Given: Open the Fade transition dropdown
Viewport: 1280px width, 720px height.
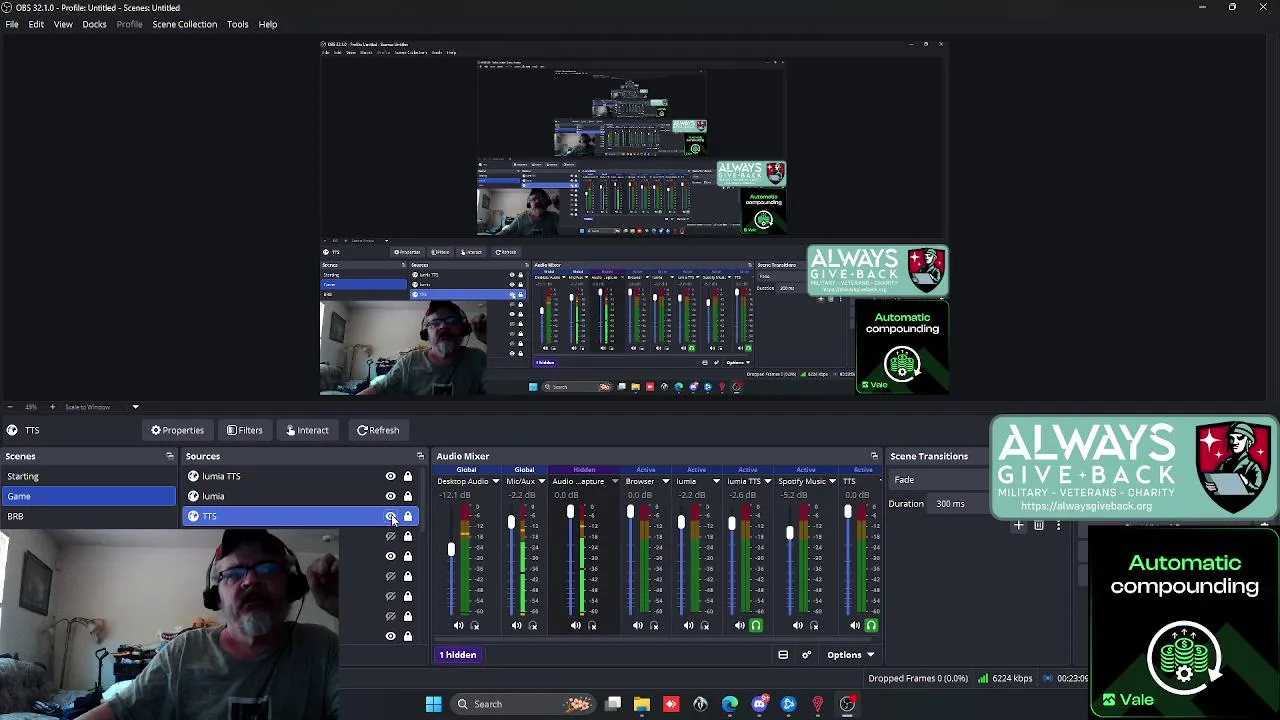Looking at the screenshot, I should 938,480.
